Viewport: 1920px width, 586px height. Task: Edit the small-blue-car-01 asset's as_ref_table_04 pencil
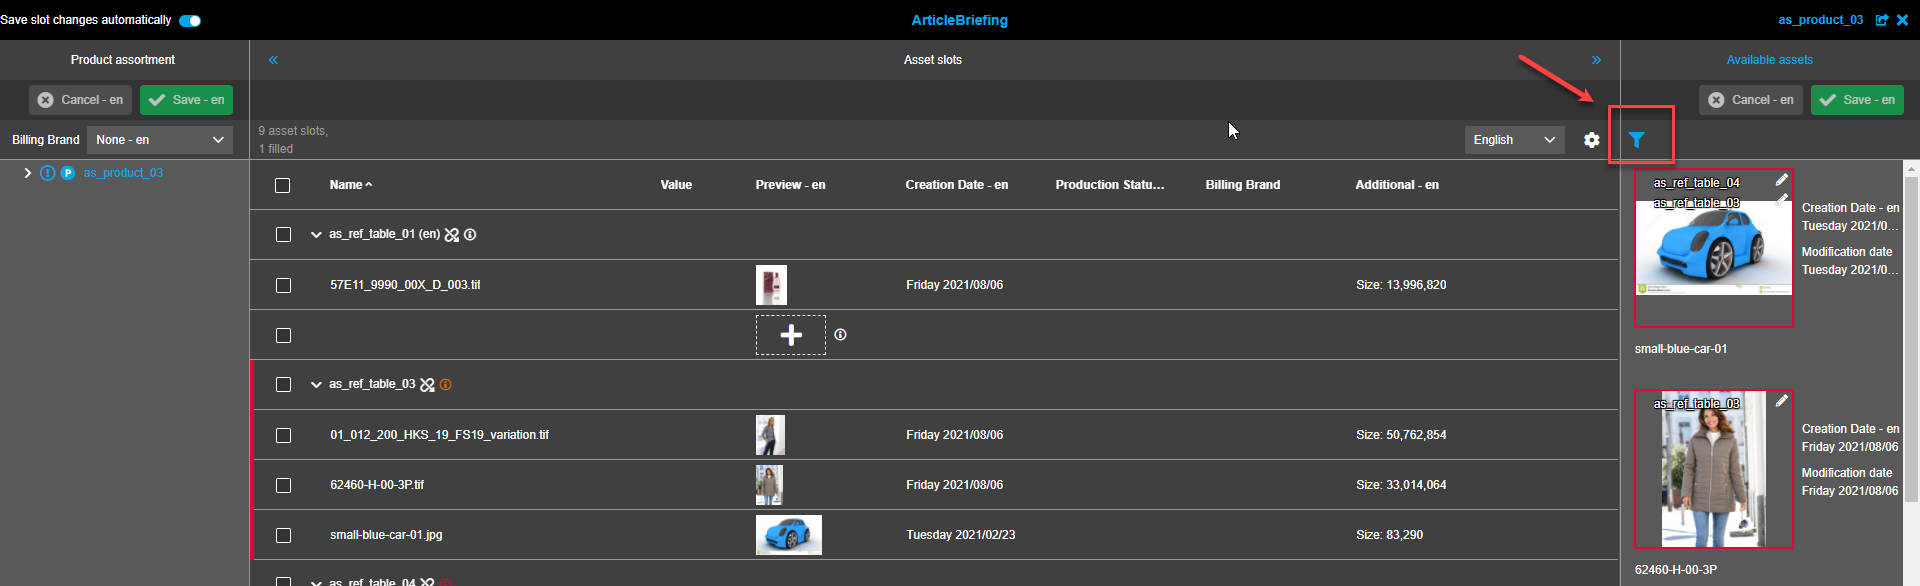(1781, 180)
